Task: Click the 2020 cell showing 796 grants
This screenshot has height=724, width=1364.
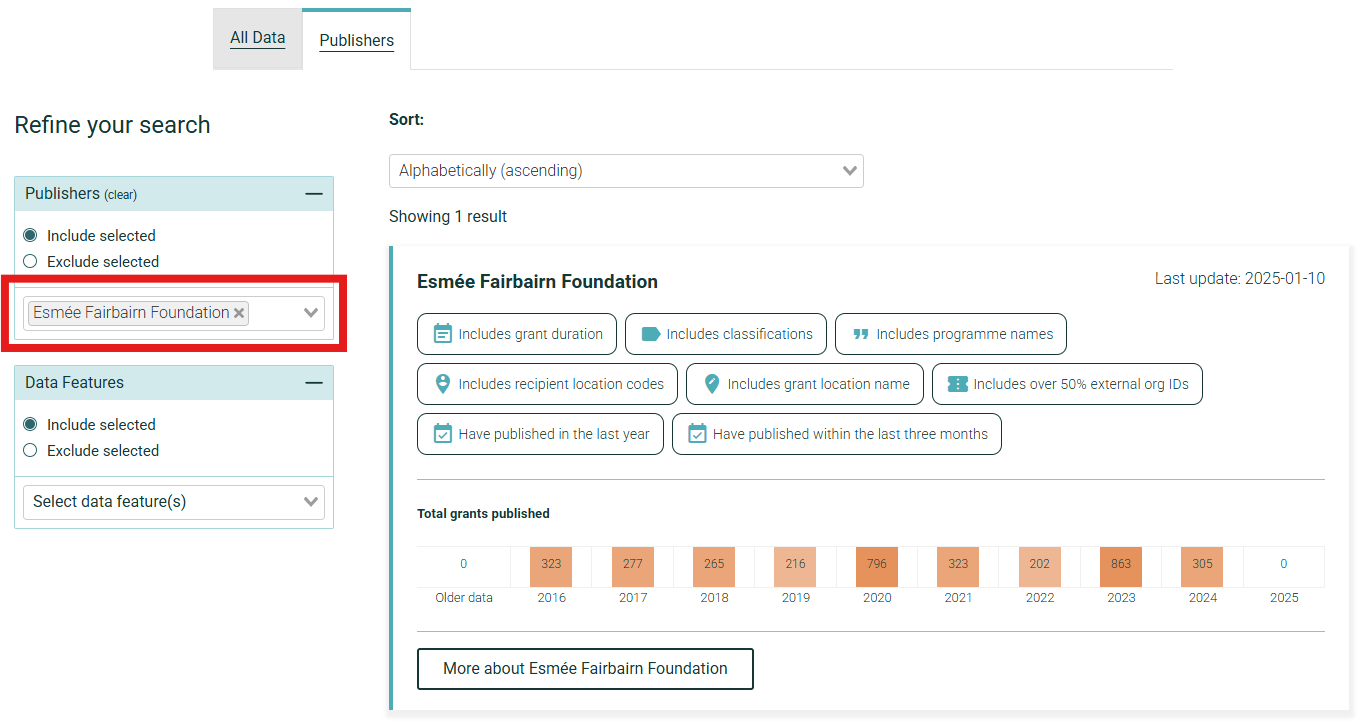Action: tap(877, 566)
